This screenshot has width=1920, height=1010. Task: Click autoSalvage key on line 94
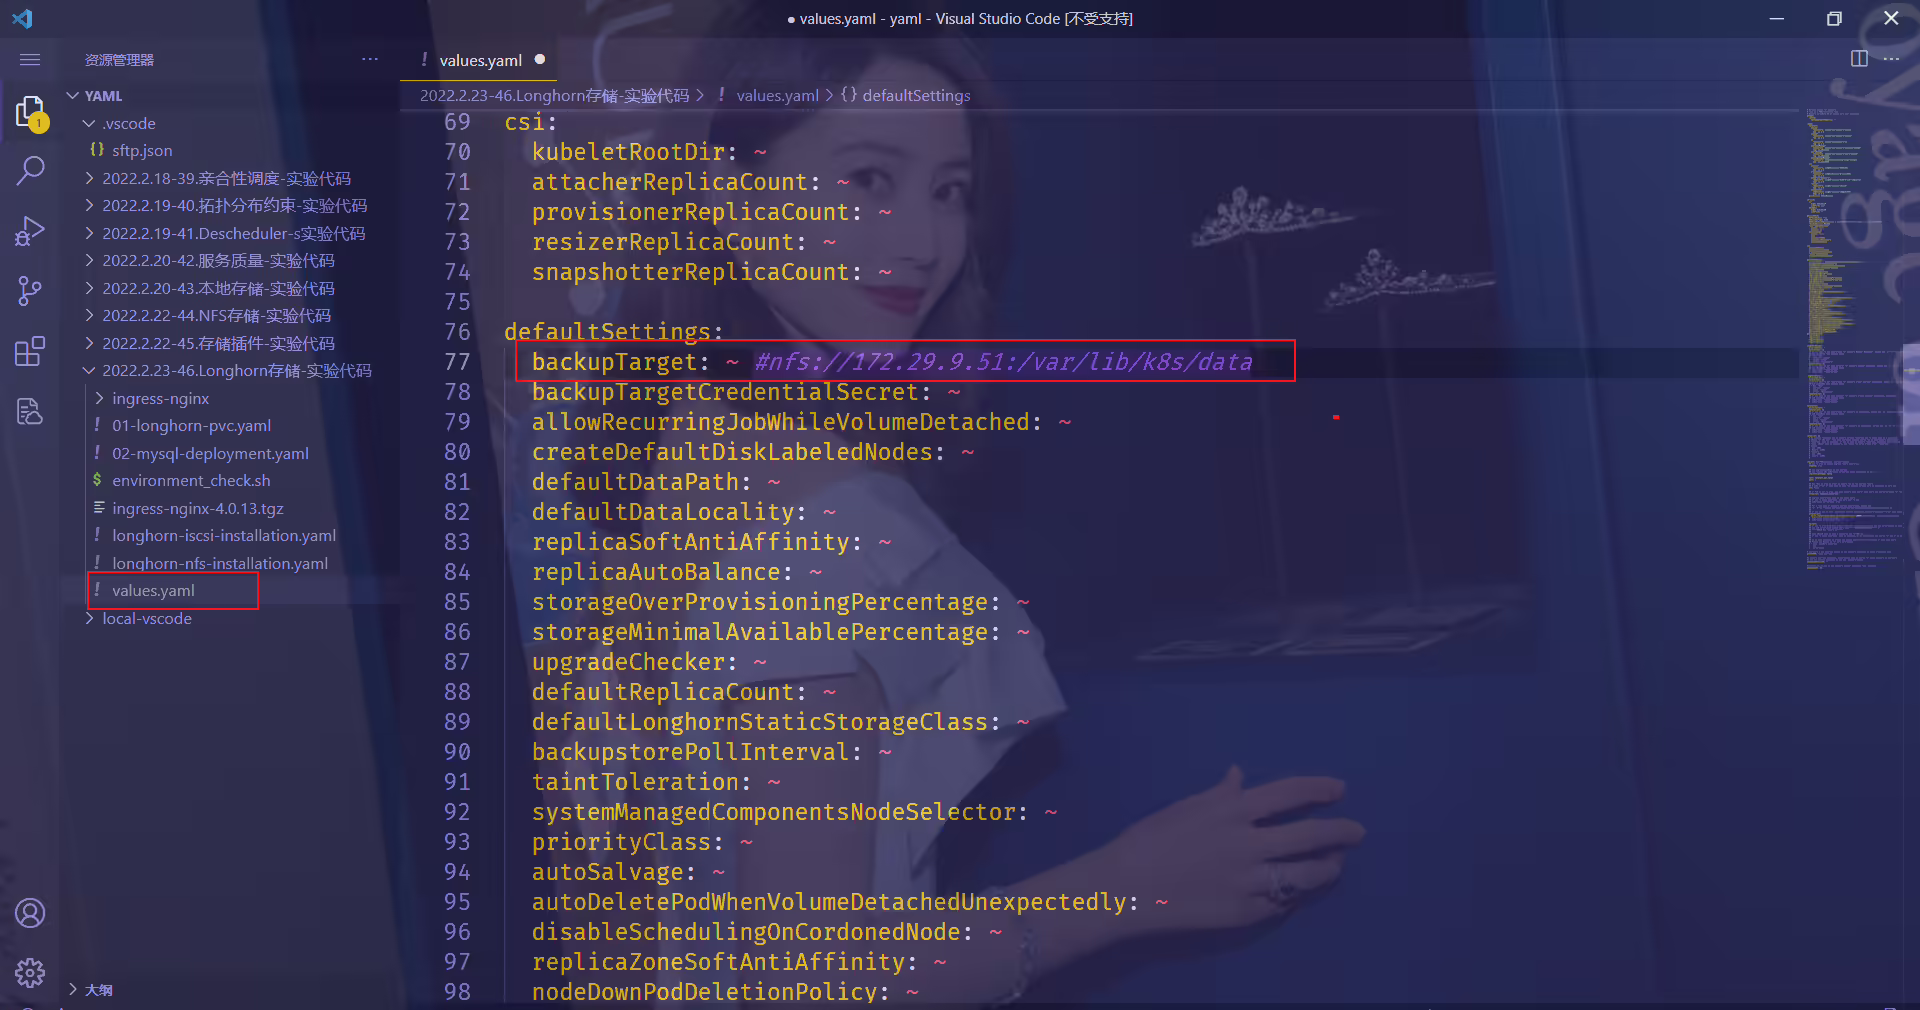[x=607, y=872]
